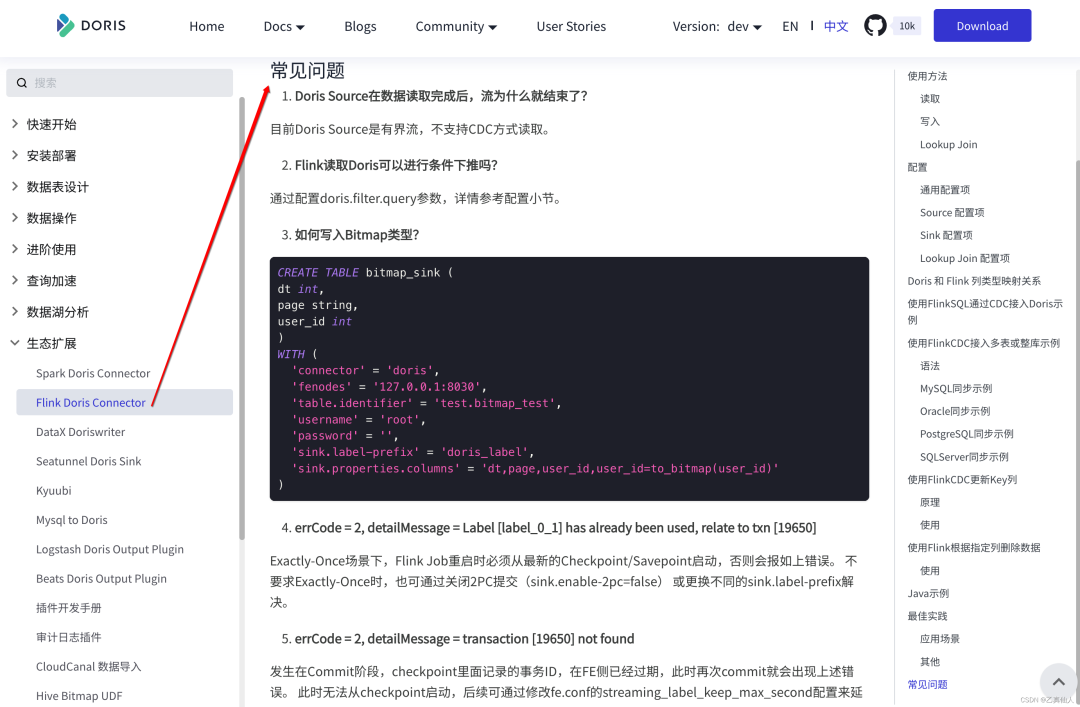Open CloudCanal 数据导入 page
Screen dimensions: 1080x707
88,666
